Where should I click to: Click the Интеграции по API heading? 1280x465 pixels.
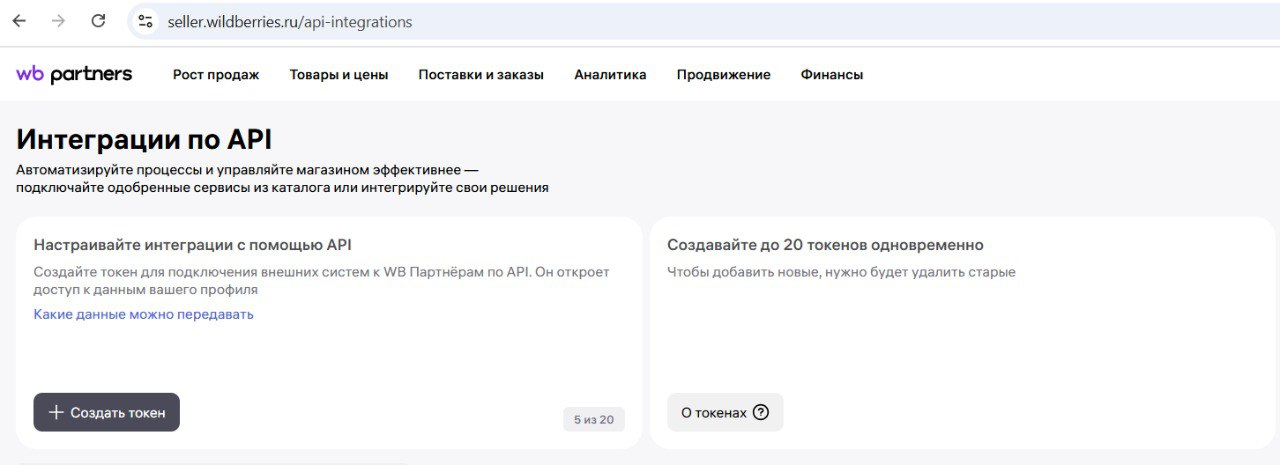[144, 139]
